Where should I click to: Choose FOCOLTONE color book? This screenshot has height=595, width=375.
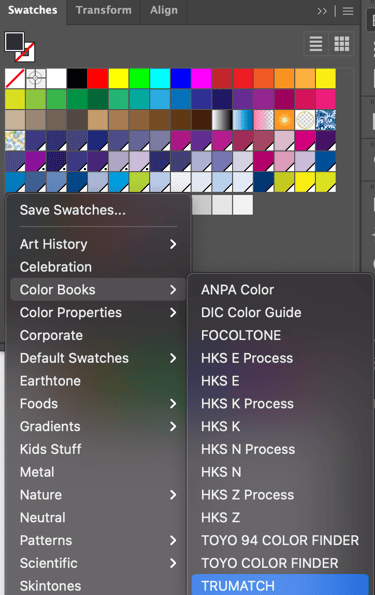[280, 335]
